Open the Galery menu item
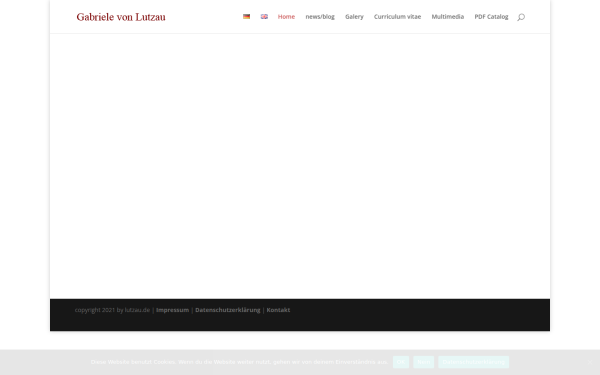The height and width of the screenshot is (375, 600). tap(354, 16)
